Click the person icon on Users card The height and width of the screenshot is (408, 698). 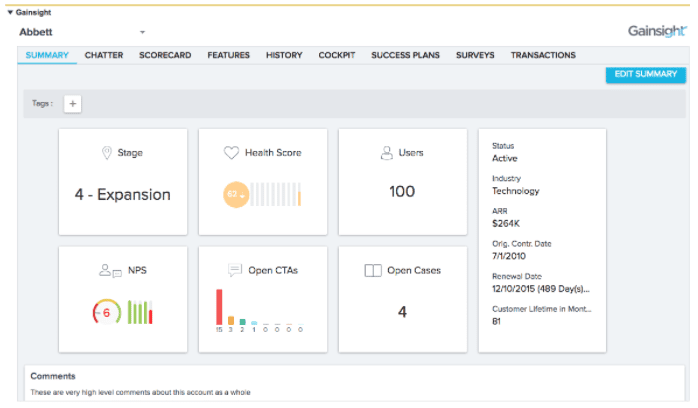coord(386,153)
